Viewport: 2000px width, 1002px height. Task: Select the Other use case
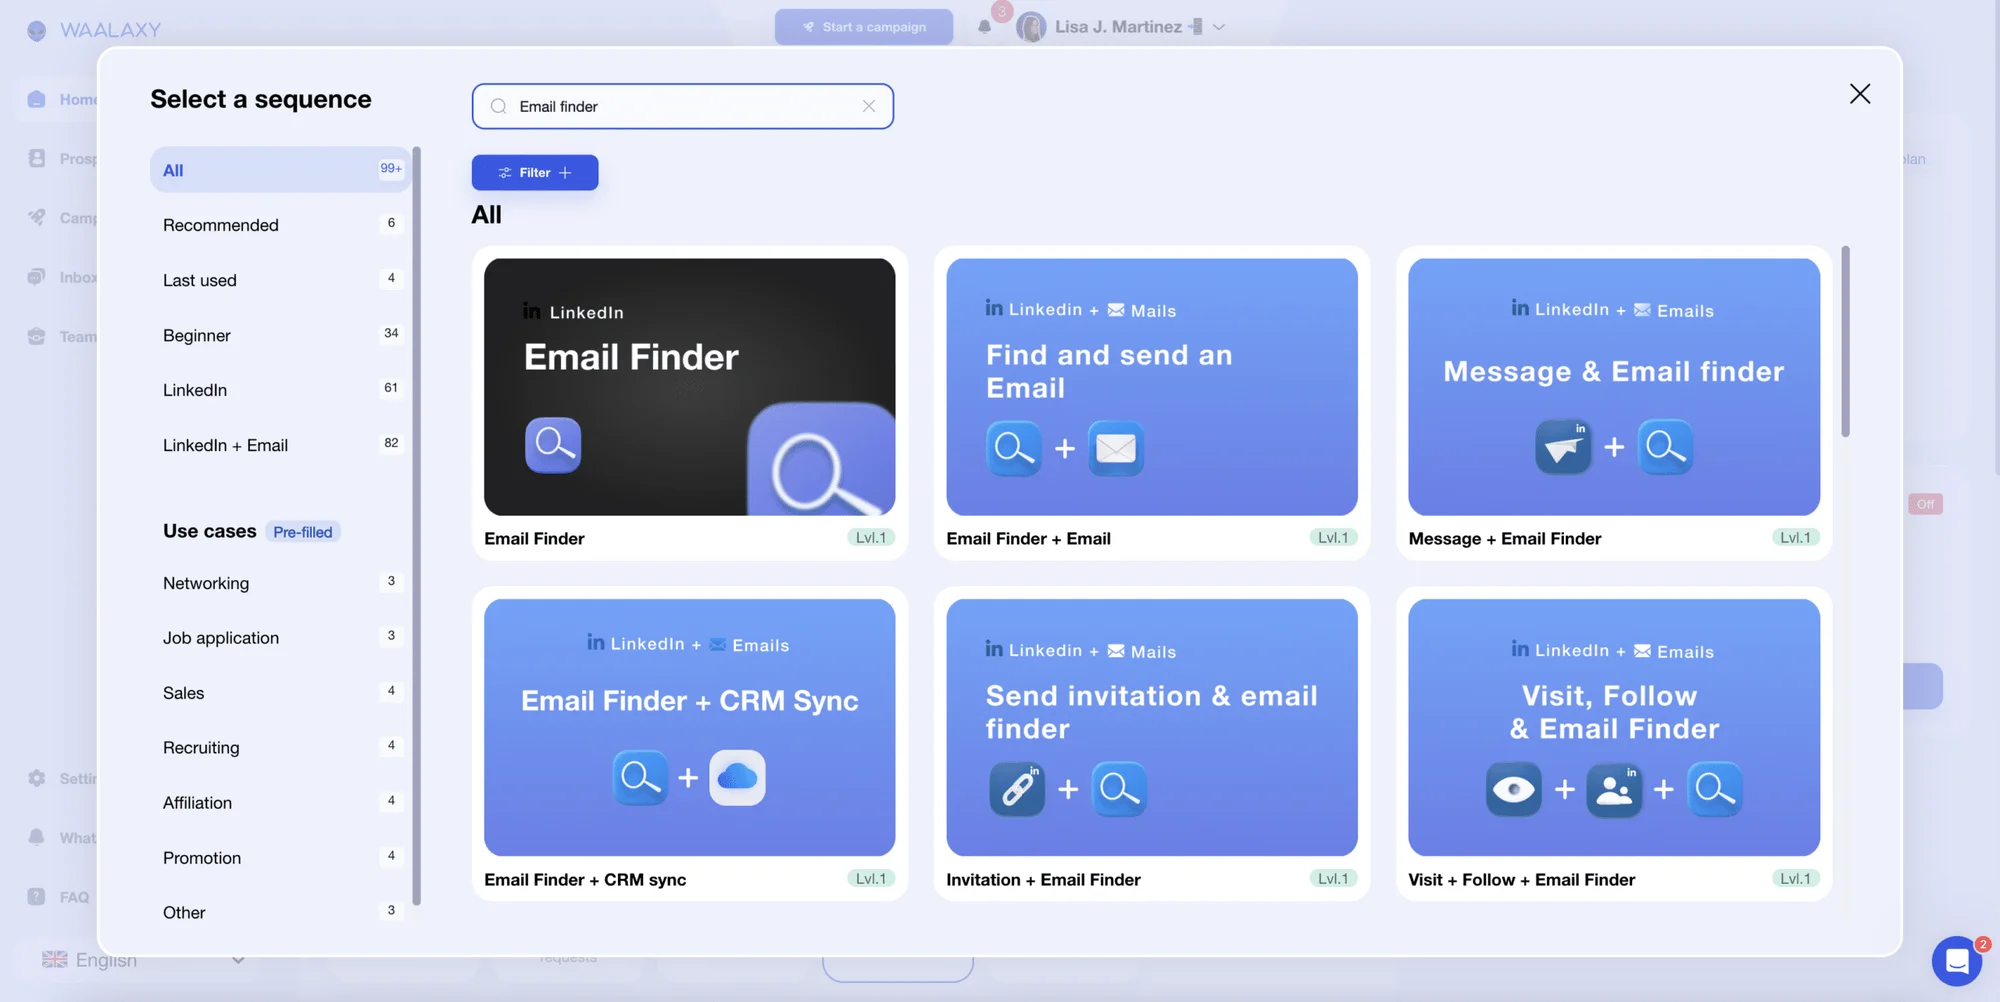pyautogui.click(x=280, y=913)
